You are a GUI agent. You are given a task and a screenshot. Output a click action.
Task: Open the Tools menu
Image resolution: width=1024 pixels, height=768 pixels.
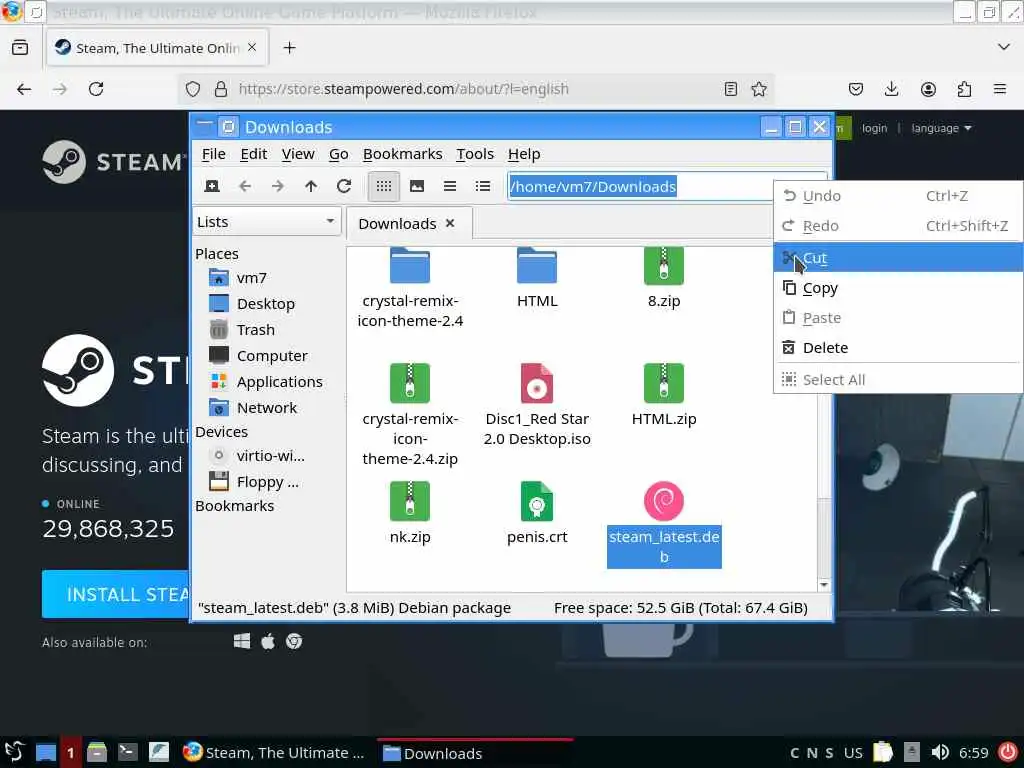click(475, 154)
